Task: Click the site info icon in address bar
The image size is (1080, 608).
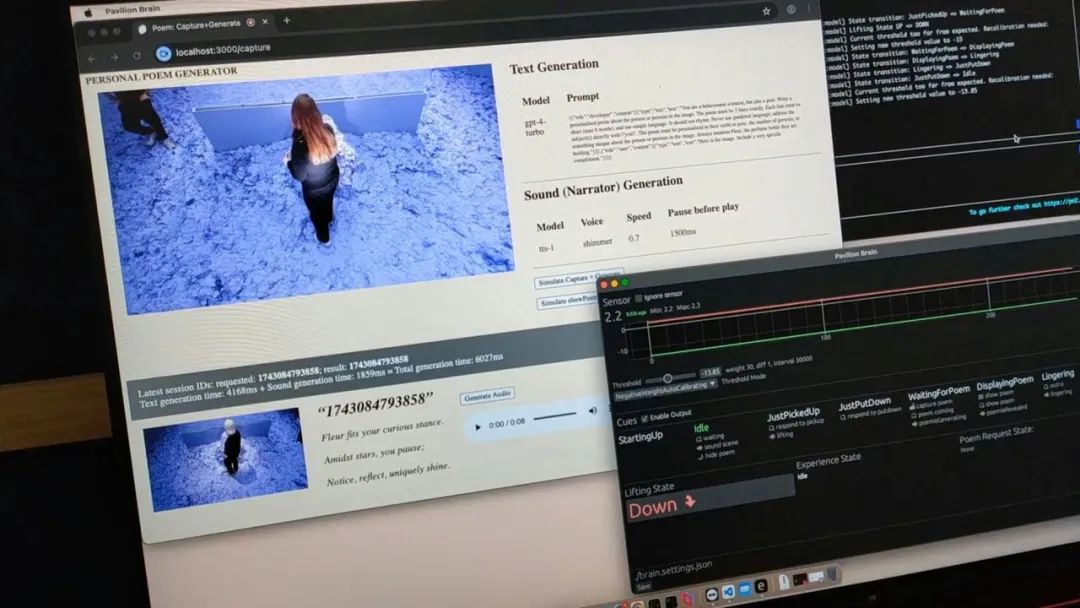Action: click(x=163, y=54)
